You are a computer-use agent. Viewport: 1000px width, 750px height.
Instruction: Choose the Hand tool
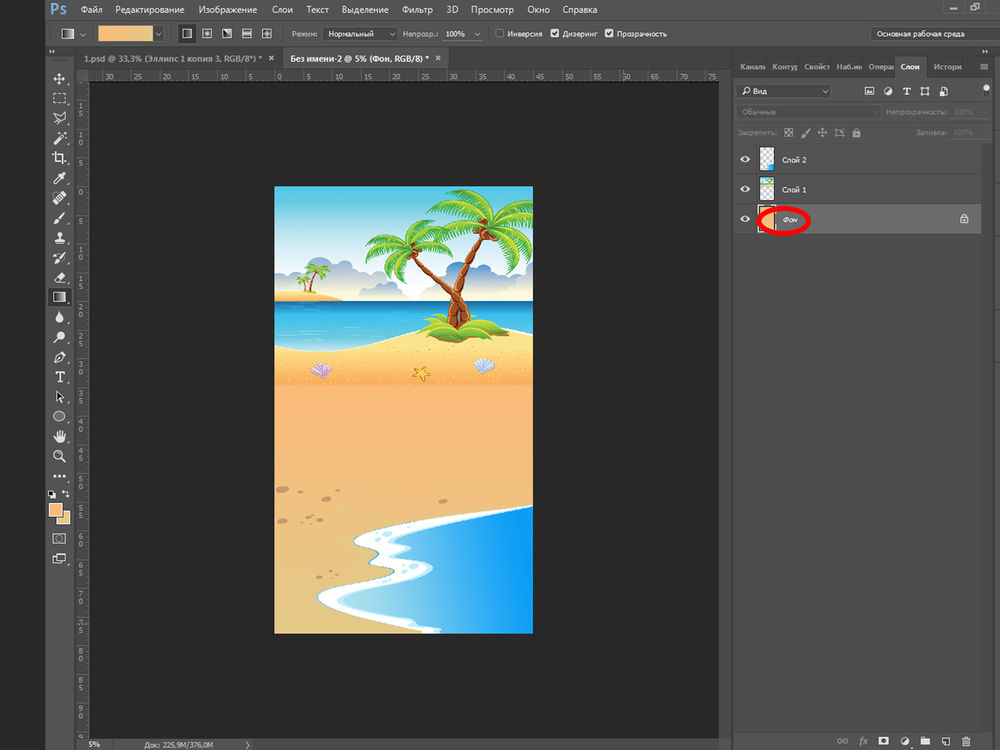click(x=59, y=436)
